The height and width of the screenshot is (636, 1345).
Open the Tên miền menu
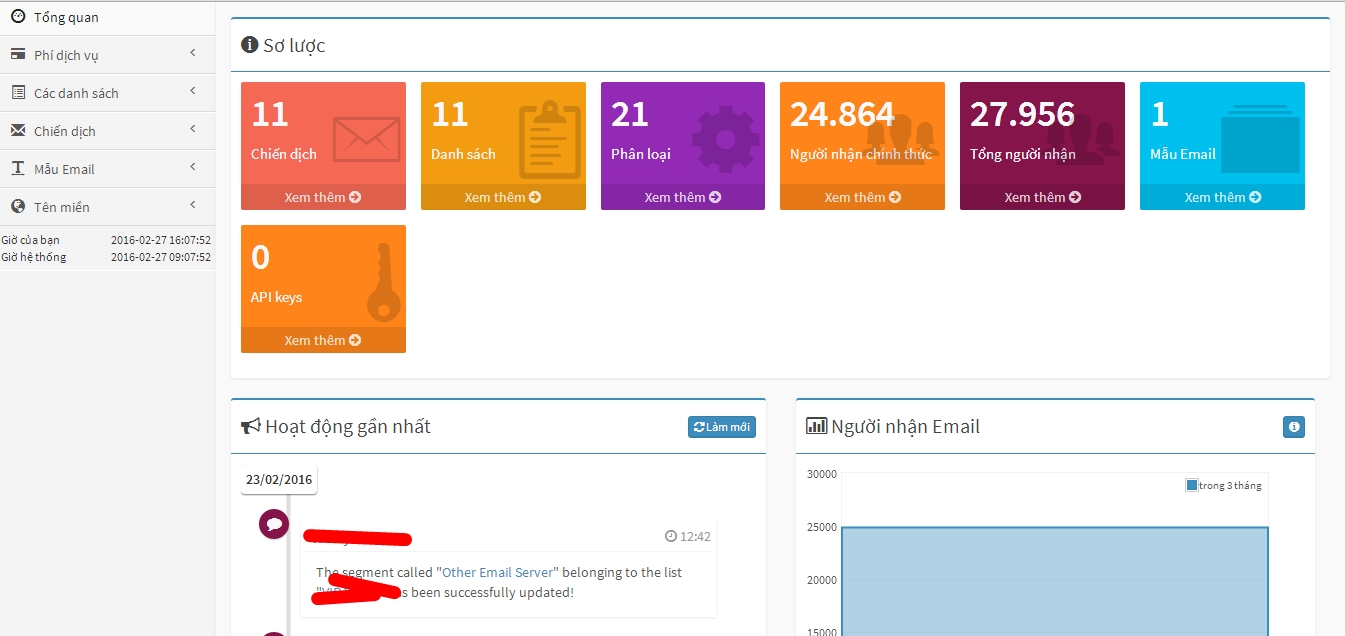107,207
